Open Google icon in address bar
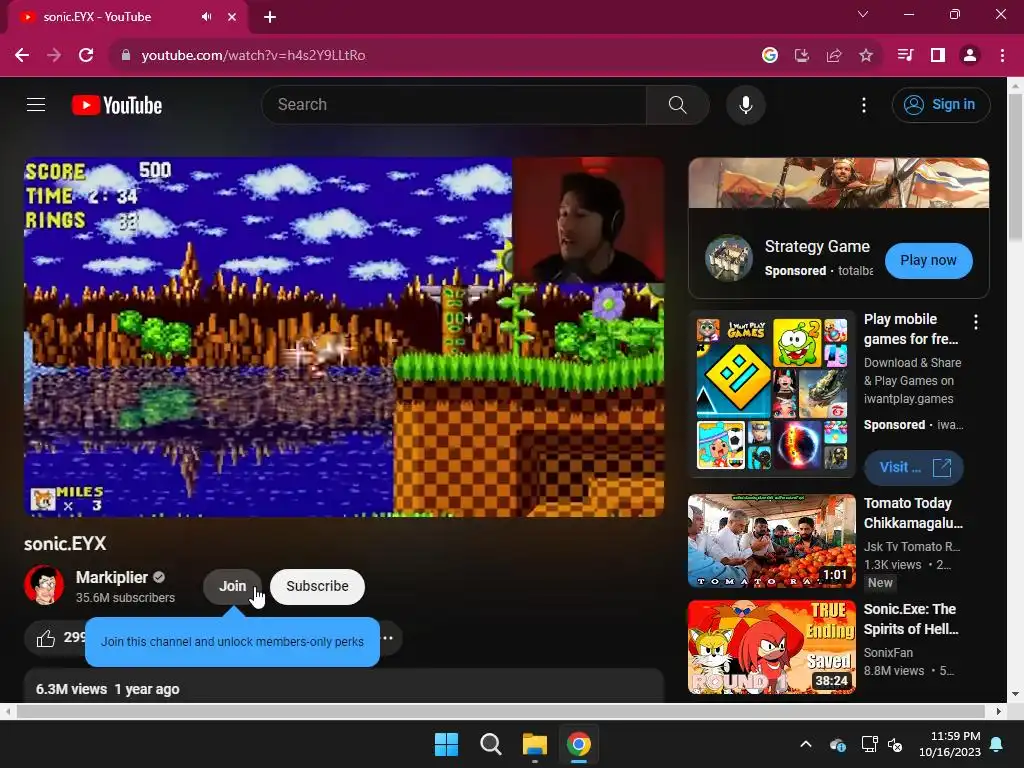This screenshot has width=1024, height=768. coord(770,56)
